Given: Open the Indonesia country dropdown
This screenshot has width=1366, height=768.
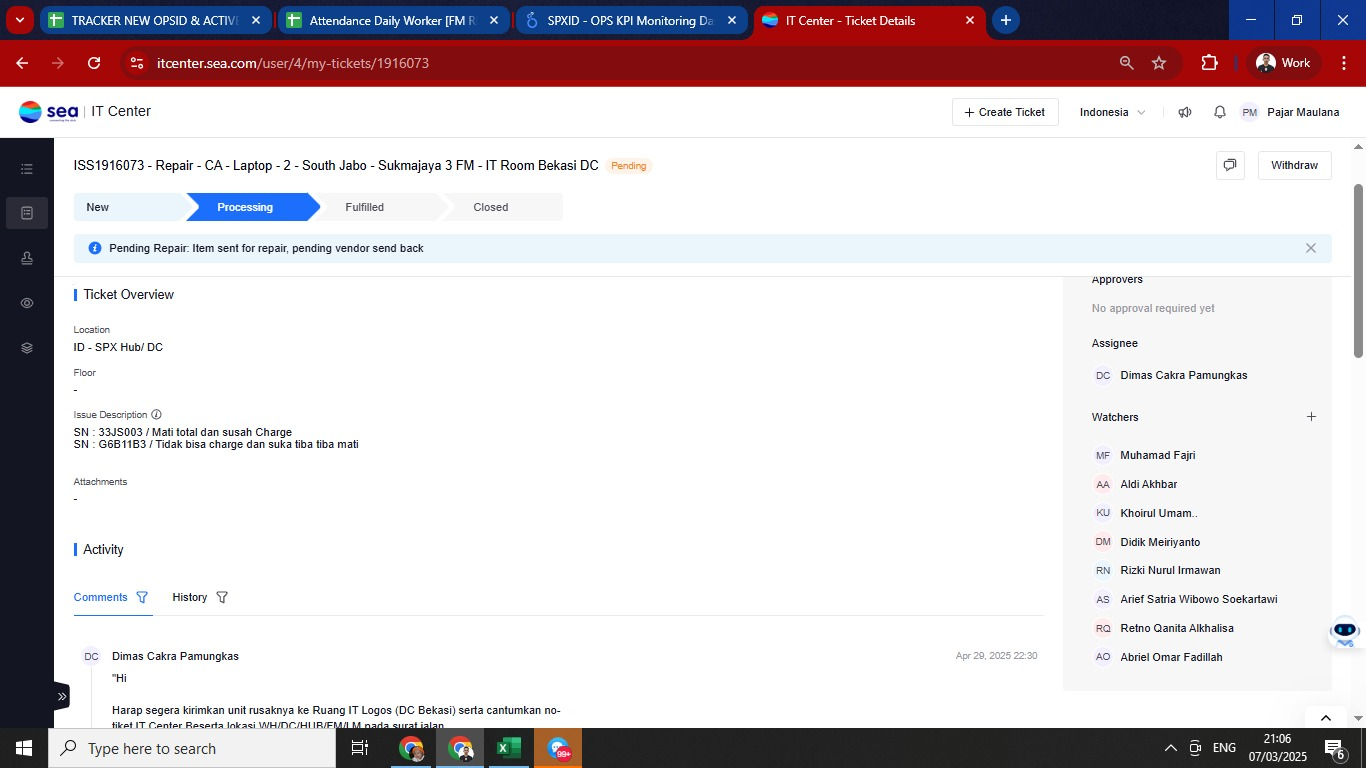Looking at the screenshot, I should tap(1112, 112).
